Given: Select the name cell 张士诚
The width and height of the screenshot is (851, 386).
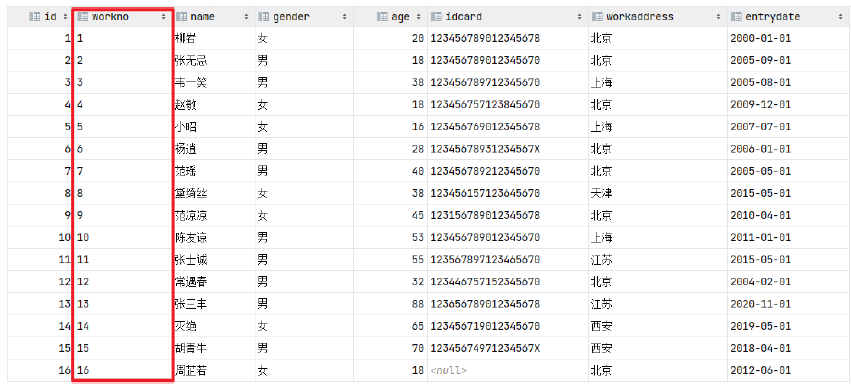Looking at the screenshot, I should (214, 260).
